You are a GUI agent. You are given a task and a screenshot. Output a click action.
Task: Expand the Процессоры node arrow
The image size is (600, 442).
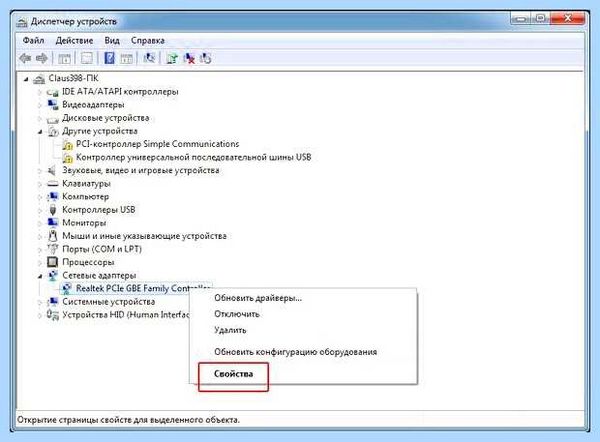(40, 263)
